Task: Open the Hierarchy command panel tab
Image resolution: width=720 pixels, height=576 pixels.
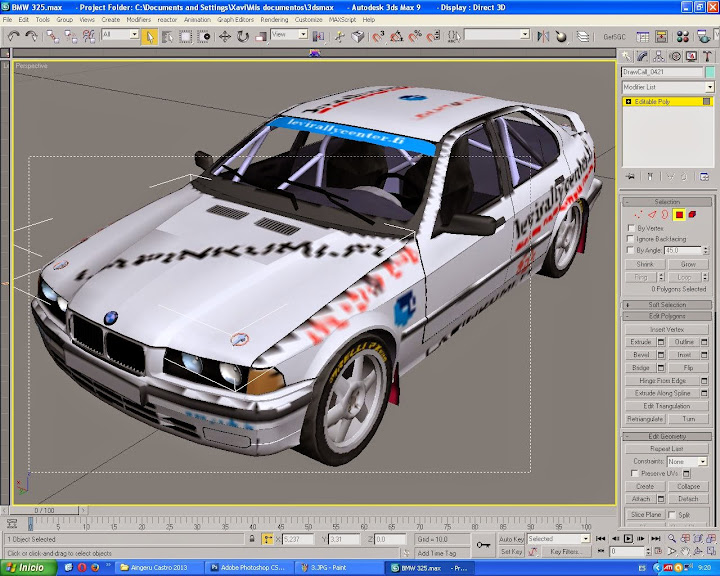Action: pyautogui.click(x=658, y=56)
